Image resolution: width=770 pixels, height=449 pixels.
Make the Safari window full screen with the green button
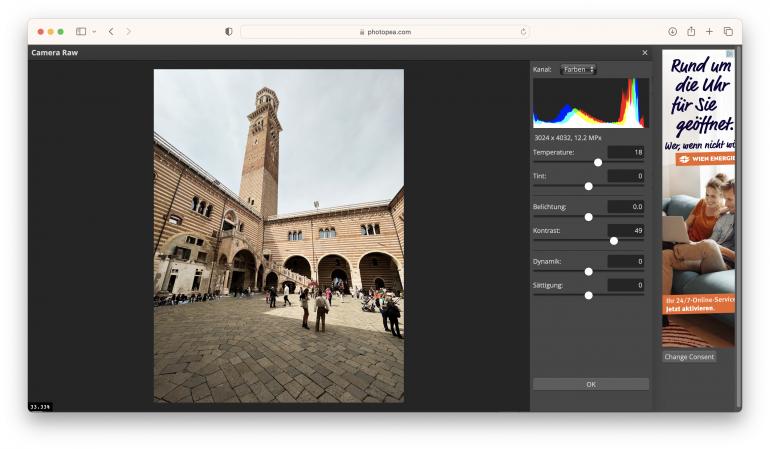[x=60, y=31]
